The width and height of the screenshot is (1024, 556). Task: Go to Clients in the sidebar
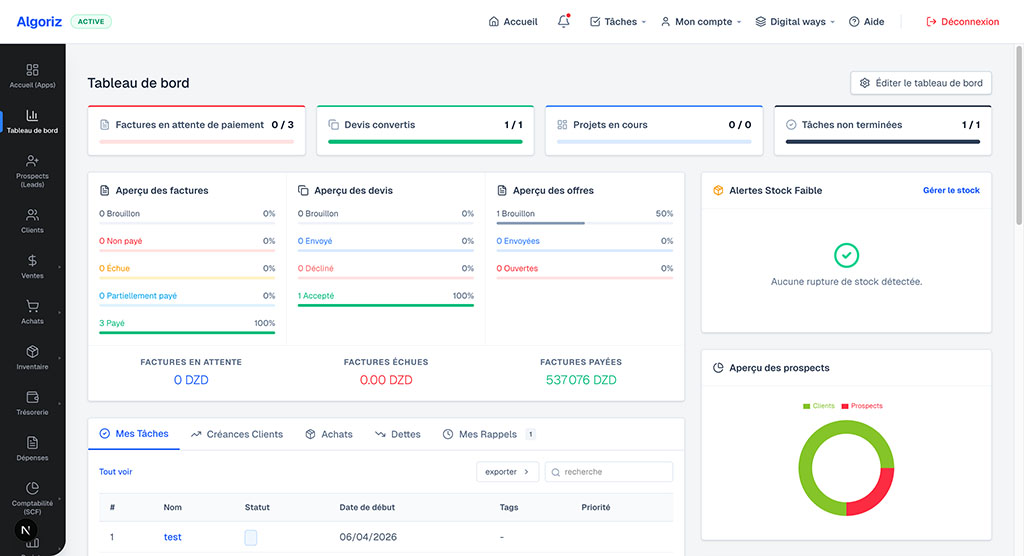pos(32,221)
